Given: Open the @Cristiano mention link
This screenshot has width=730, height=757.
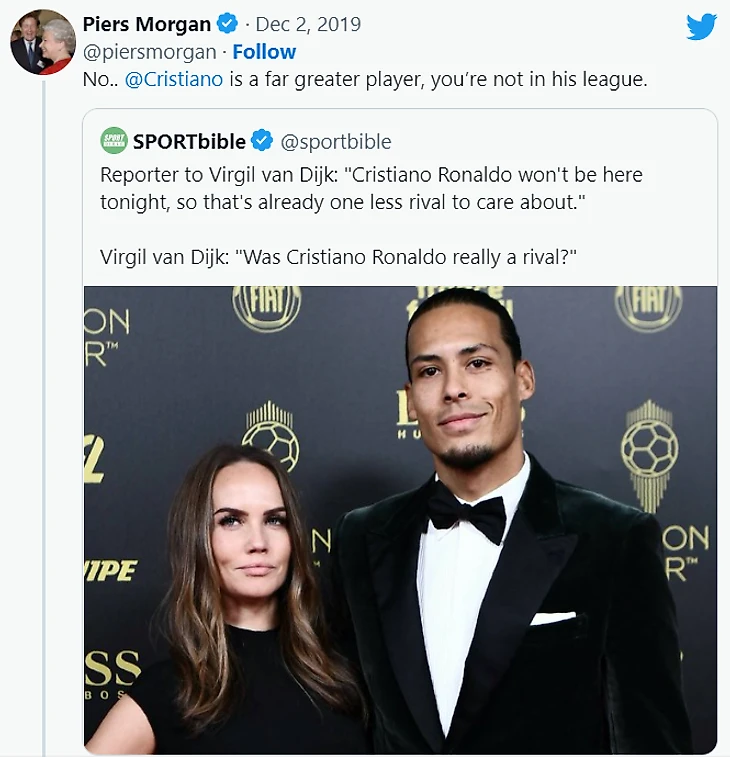Looking at the screenshot, I should click(174, 79).
